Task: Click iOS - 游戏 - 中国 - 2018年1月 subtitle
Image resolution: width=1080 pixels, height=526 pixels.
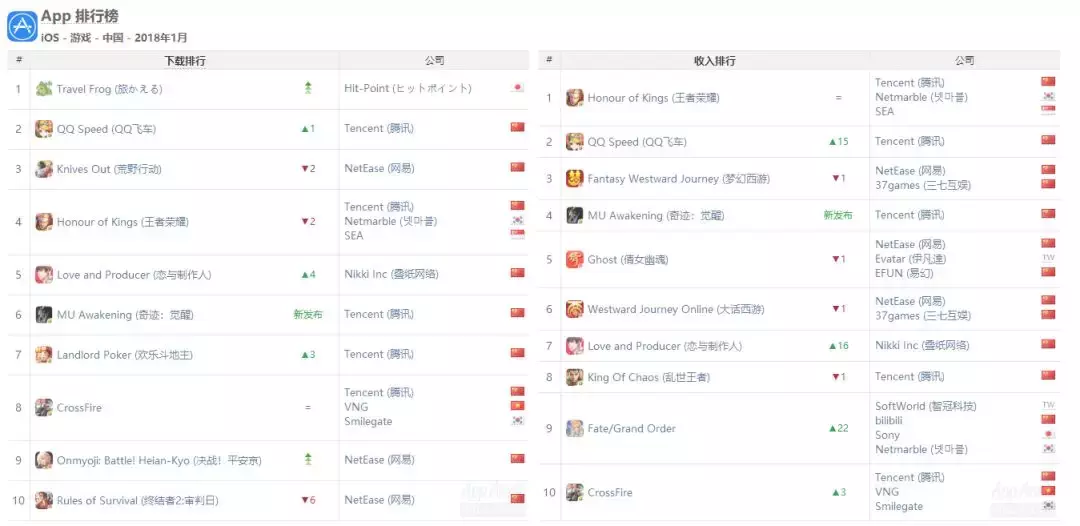Action: coord(114,37)
